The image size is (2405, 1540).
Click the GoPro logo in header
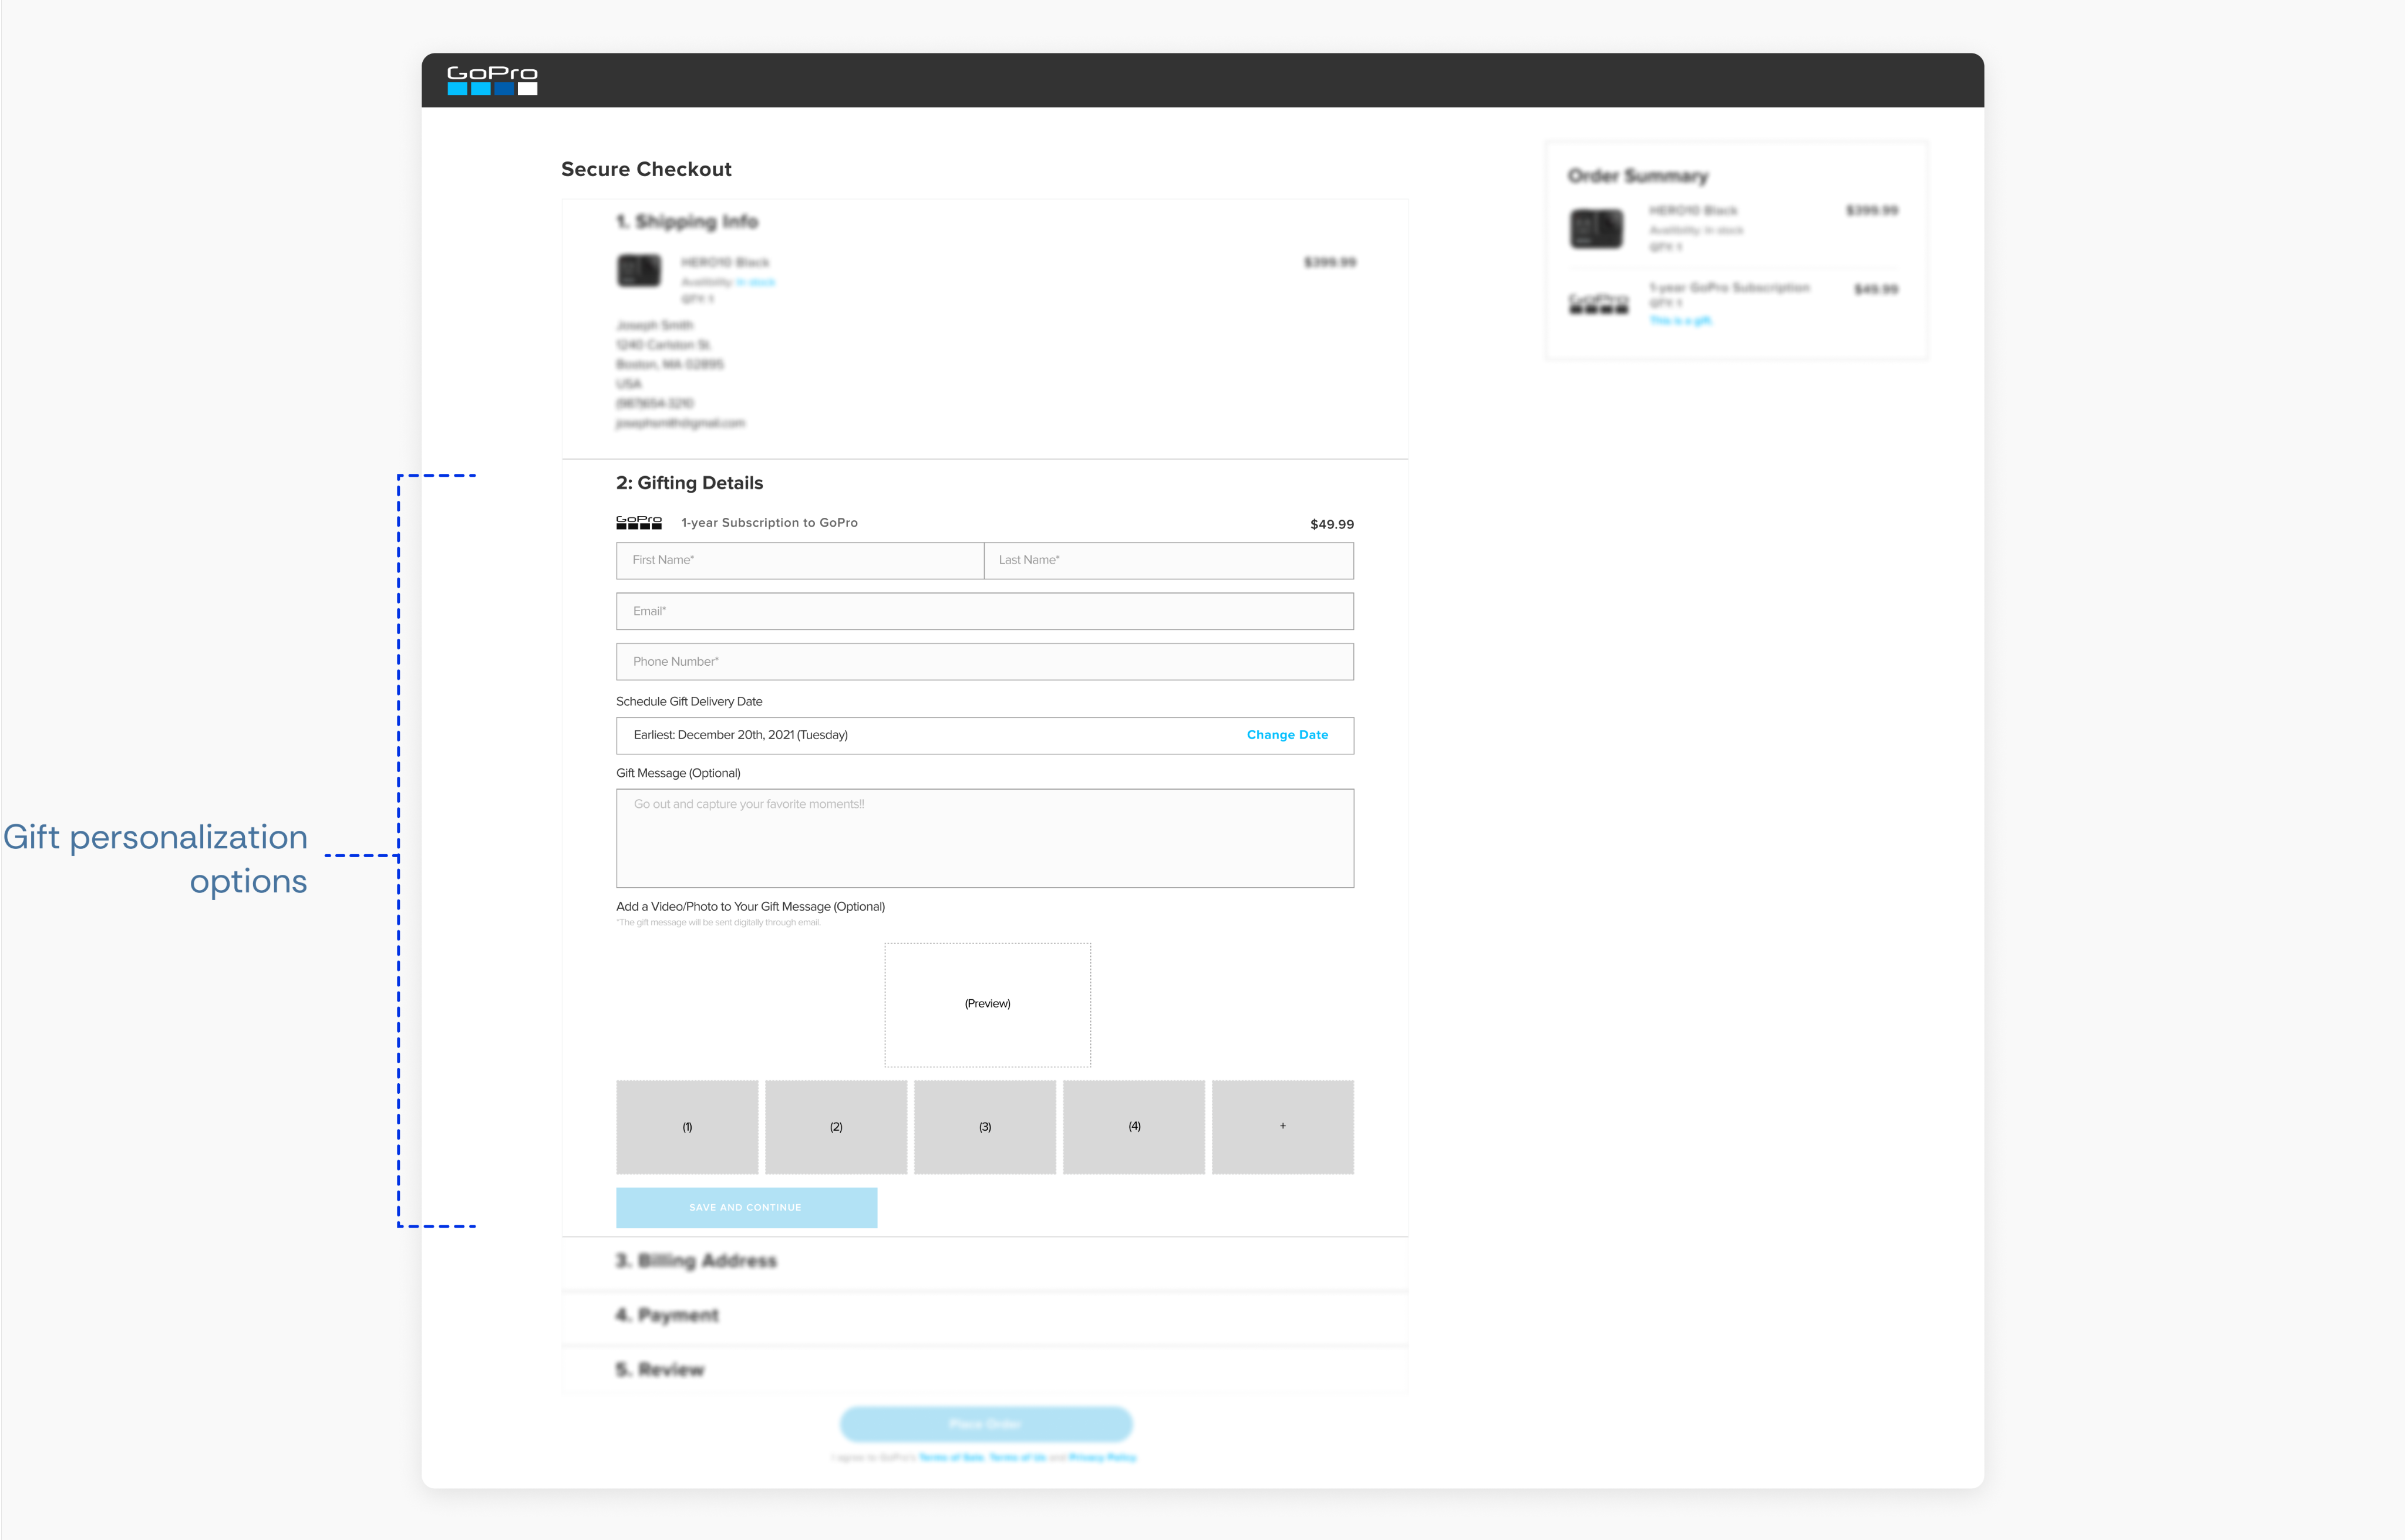point(492,80)
